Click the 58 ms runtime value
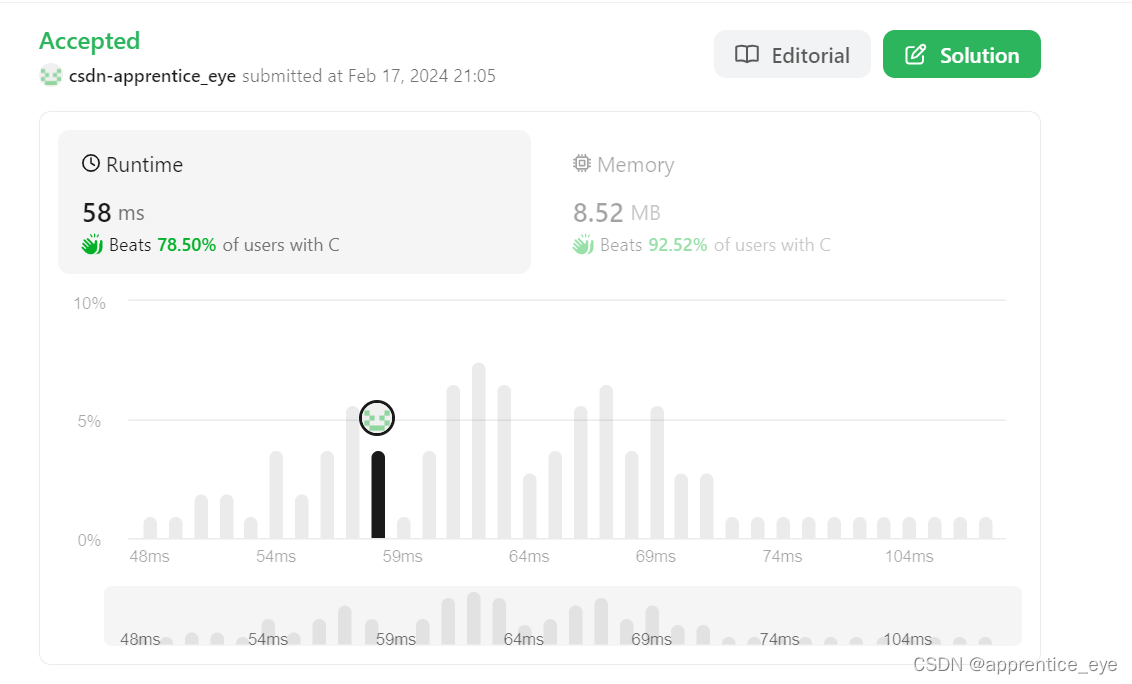Image resolution: width=1132 pixels, height=684 pixels. 113,212
